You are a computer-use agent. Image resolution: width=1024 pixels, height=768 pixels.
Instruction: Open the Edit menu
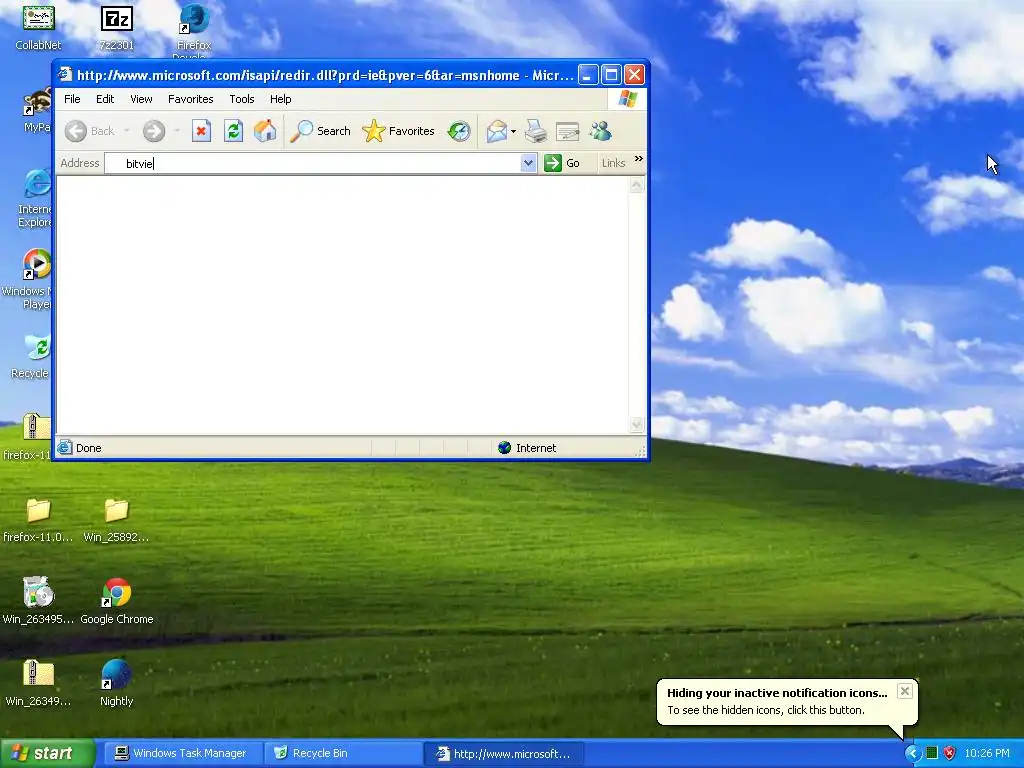[x=104, y=99]
